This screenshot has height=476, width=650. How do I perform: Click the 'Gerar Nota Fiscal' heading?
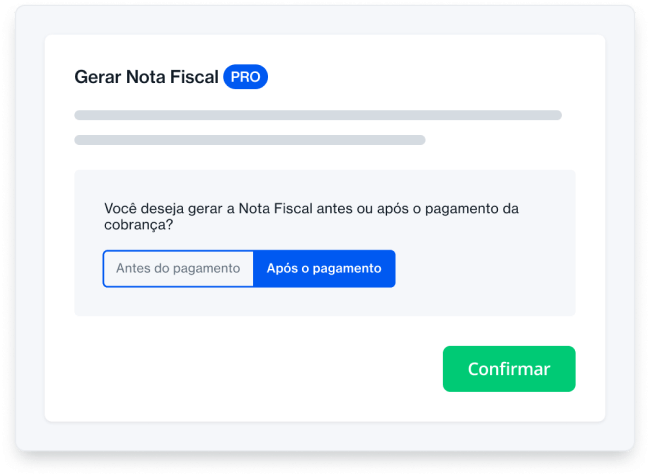pos(146,77)
